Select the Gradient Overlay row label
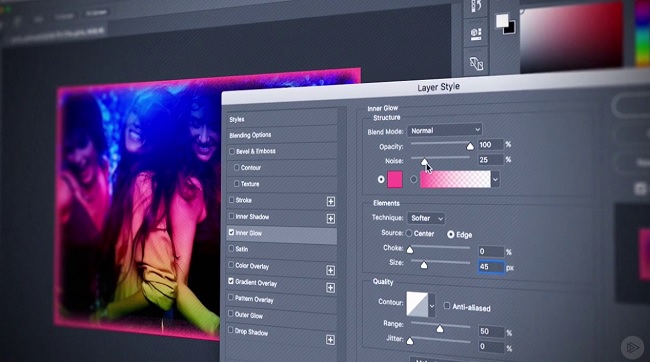 pyautogui.click(x=256, y=283)
